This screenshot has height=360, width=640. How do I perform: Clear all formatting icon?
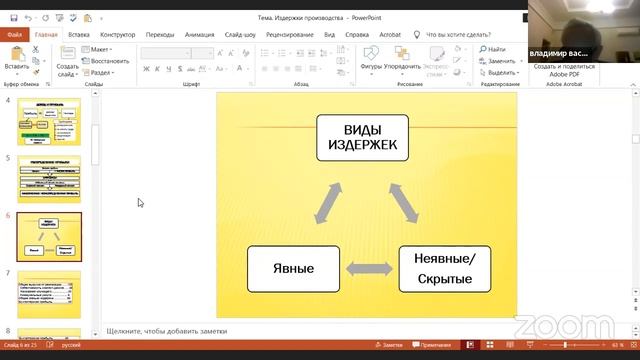pos(246,53)
